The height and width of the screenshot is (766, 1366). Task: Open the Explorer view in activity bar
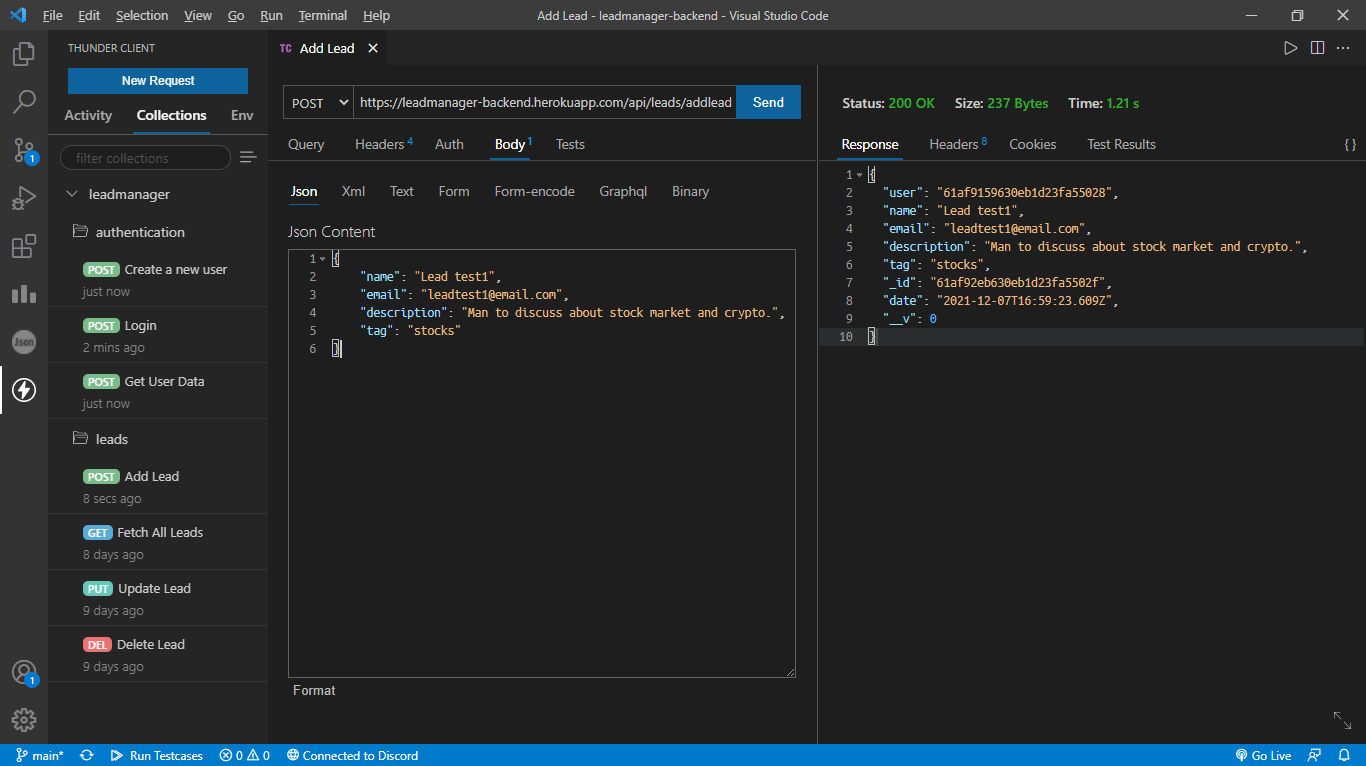24,54
